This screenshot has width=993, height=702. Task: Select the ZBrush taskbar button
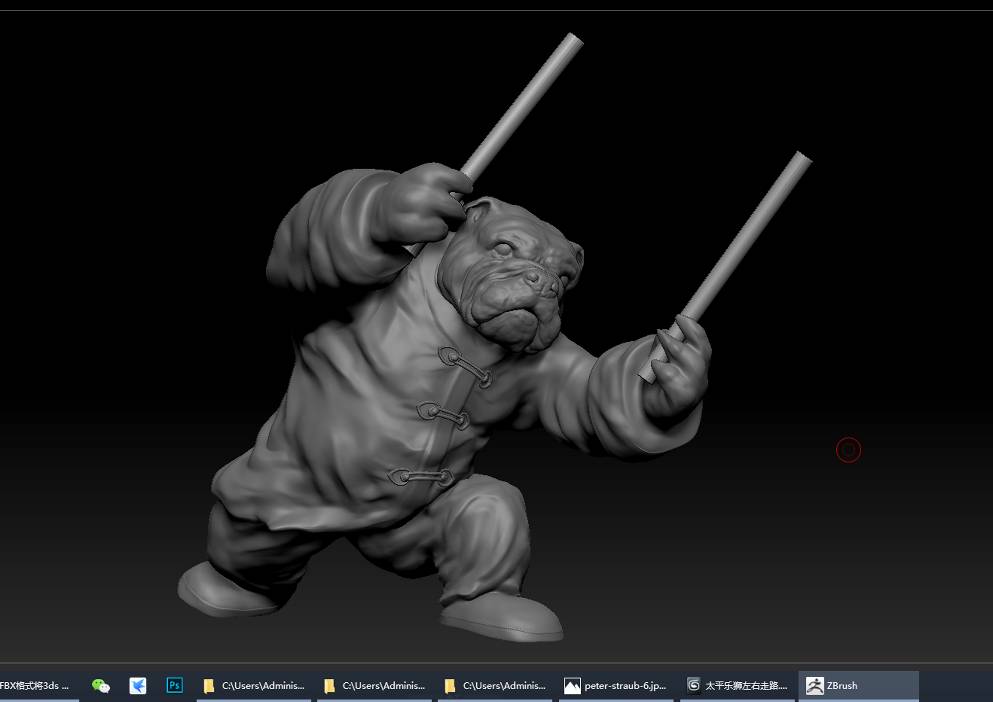coord(858,686)
